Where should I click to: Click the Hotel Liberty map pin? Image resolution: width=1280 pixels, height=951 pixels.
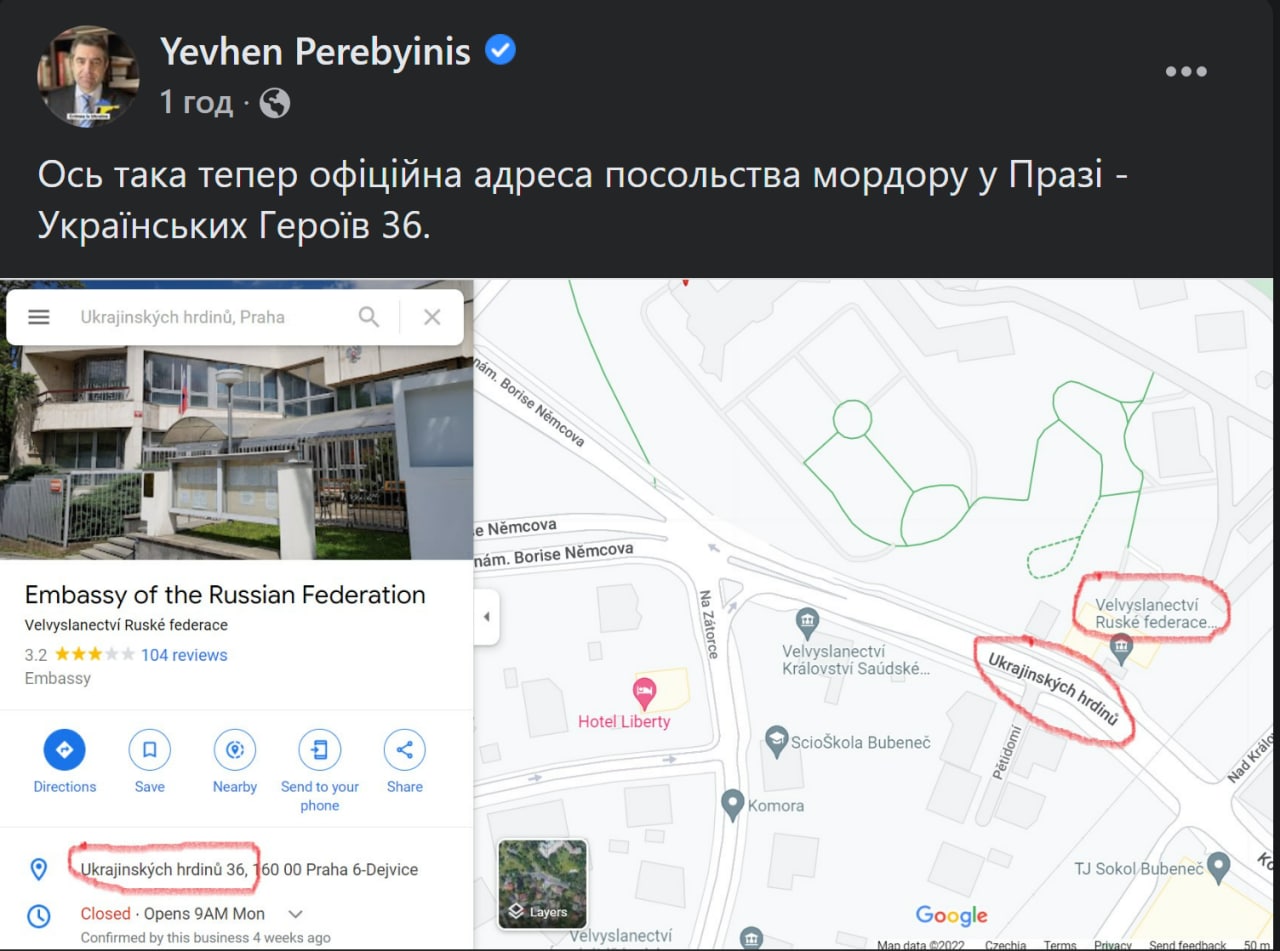[644, 690]
